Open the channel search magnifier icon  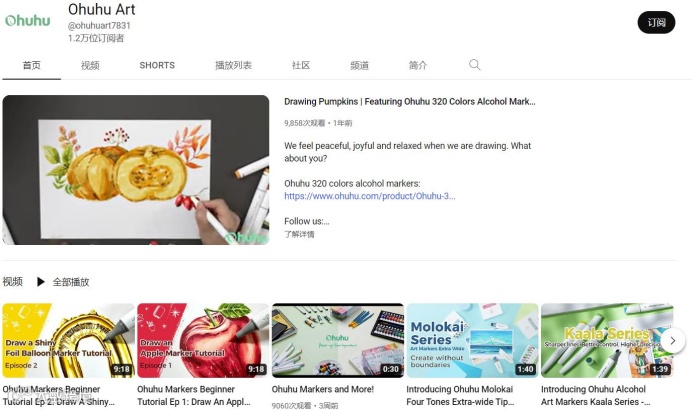coord(474,65)
